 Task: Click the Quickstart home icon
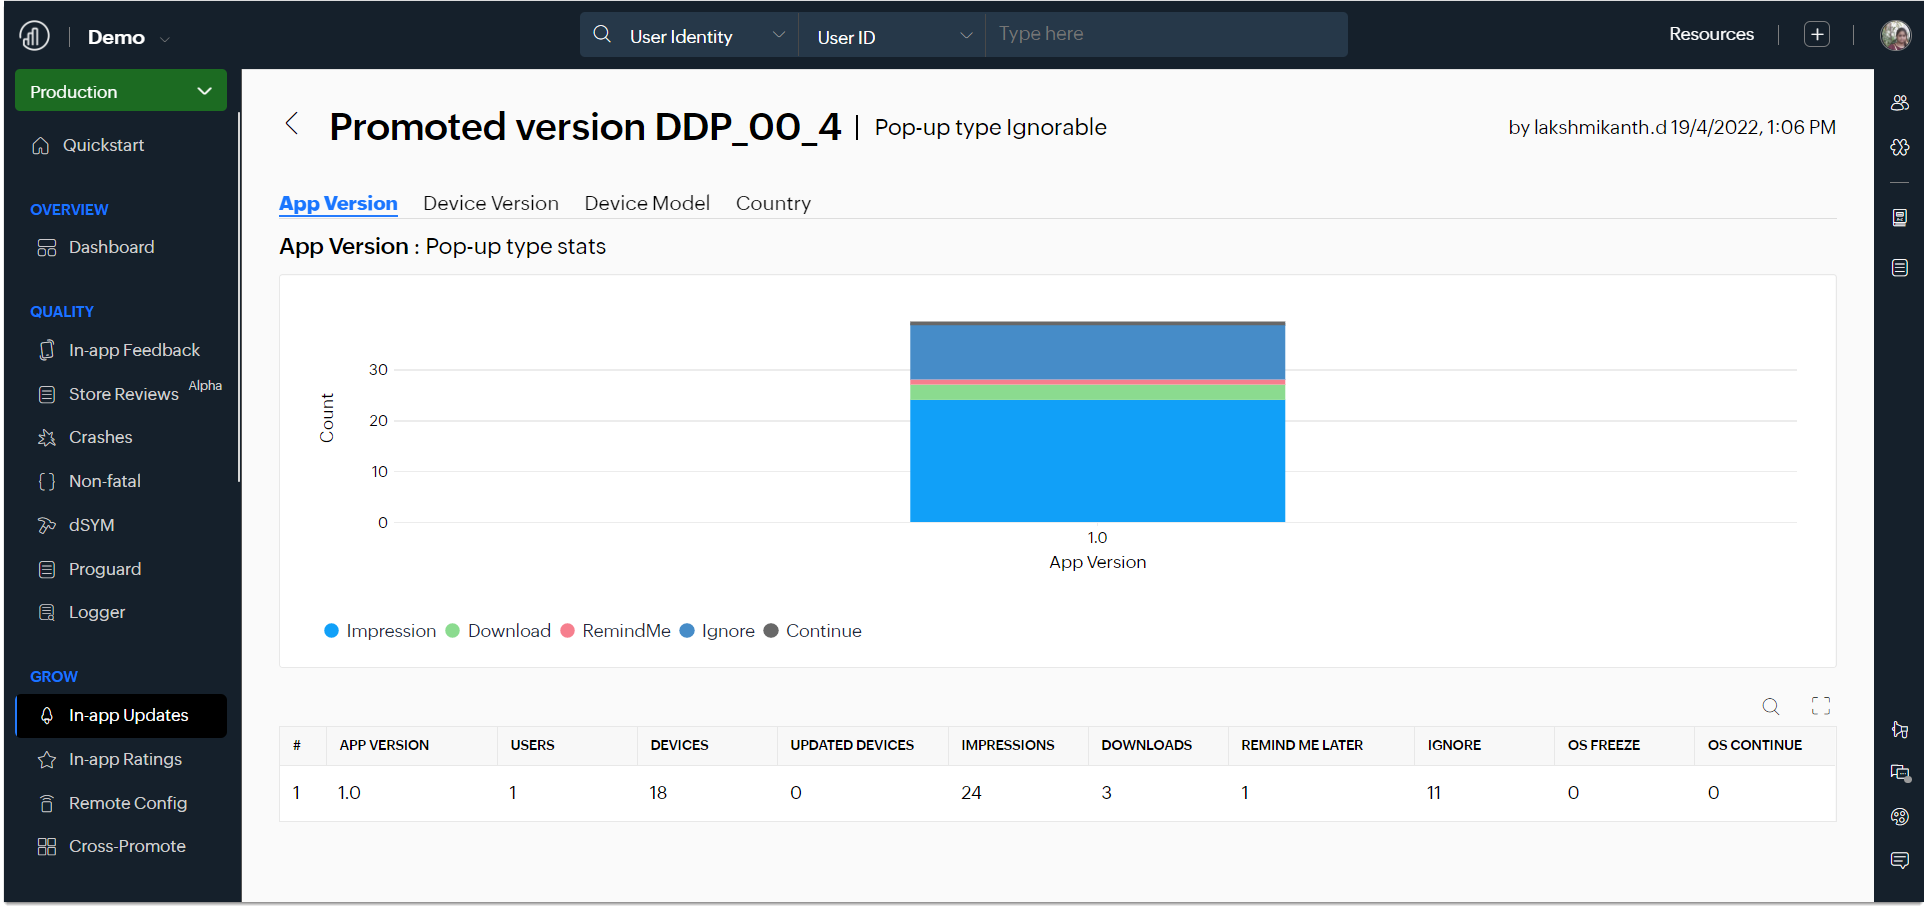point(41,146)
